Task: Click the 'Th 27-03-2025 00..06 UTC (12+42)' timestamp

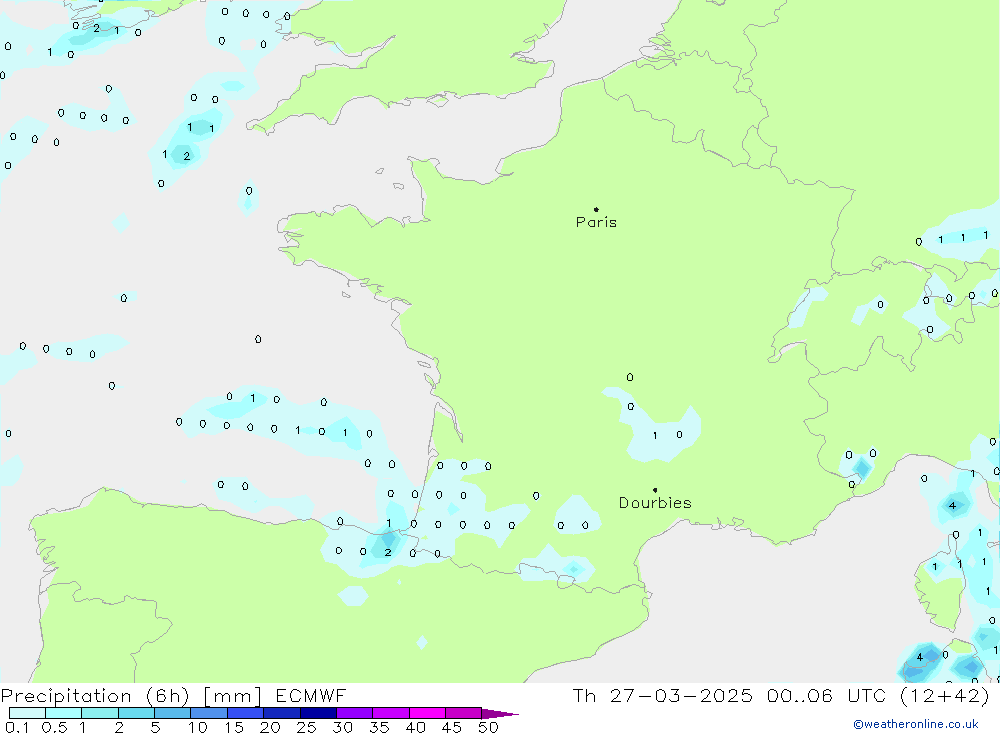Action: click(781, 696)
